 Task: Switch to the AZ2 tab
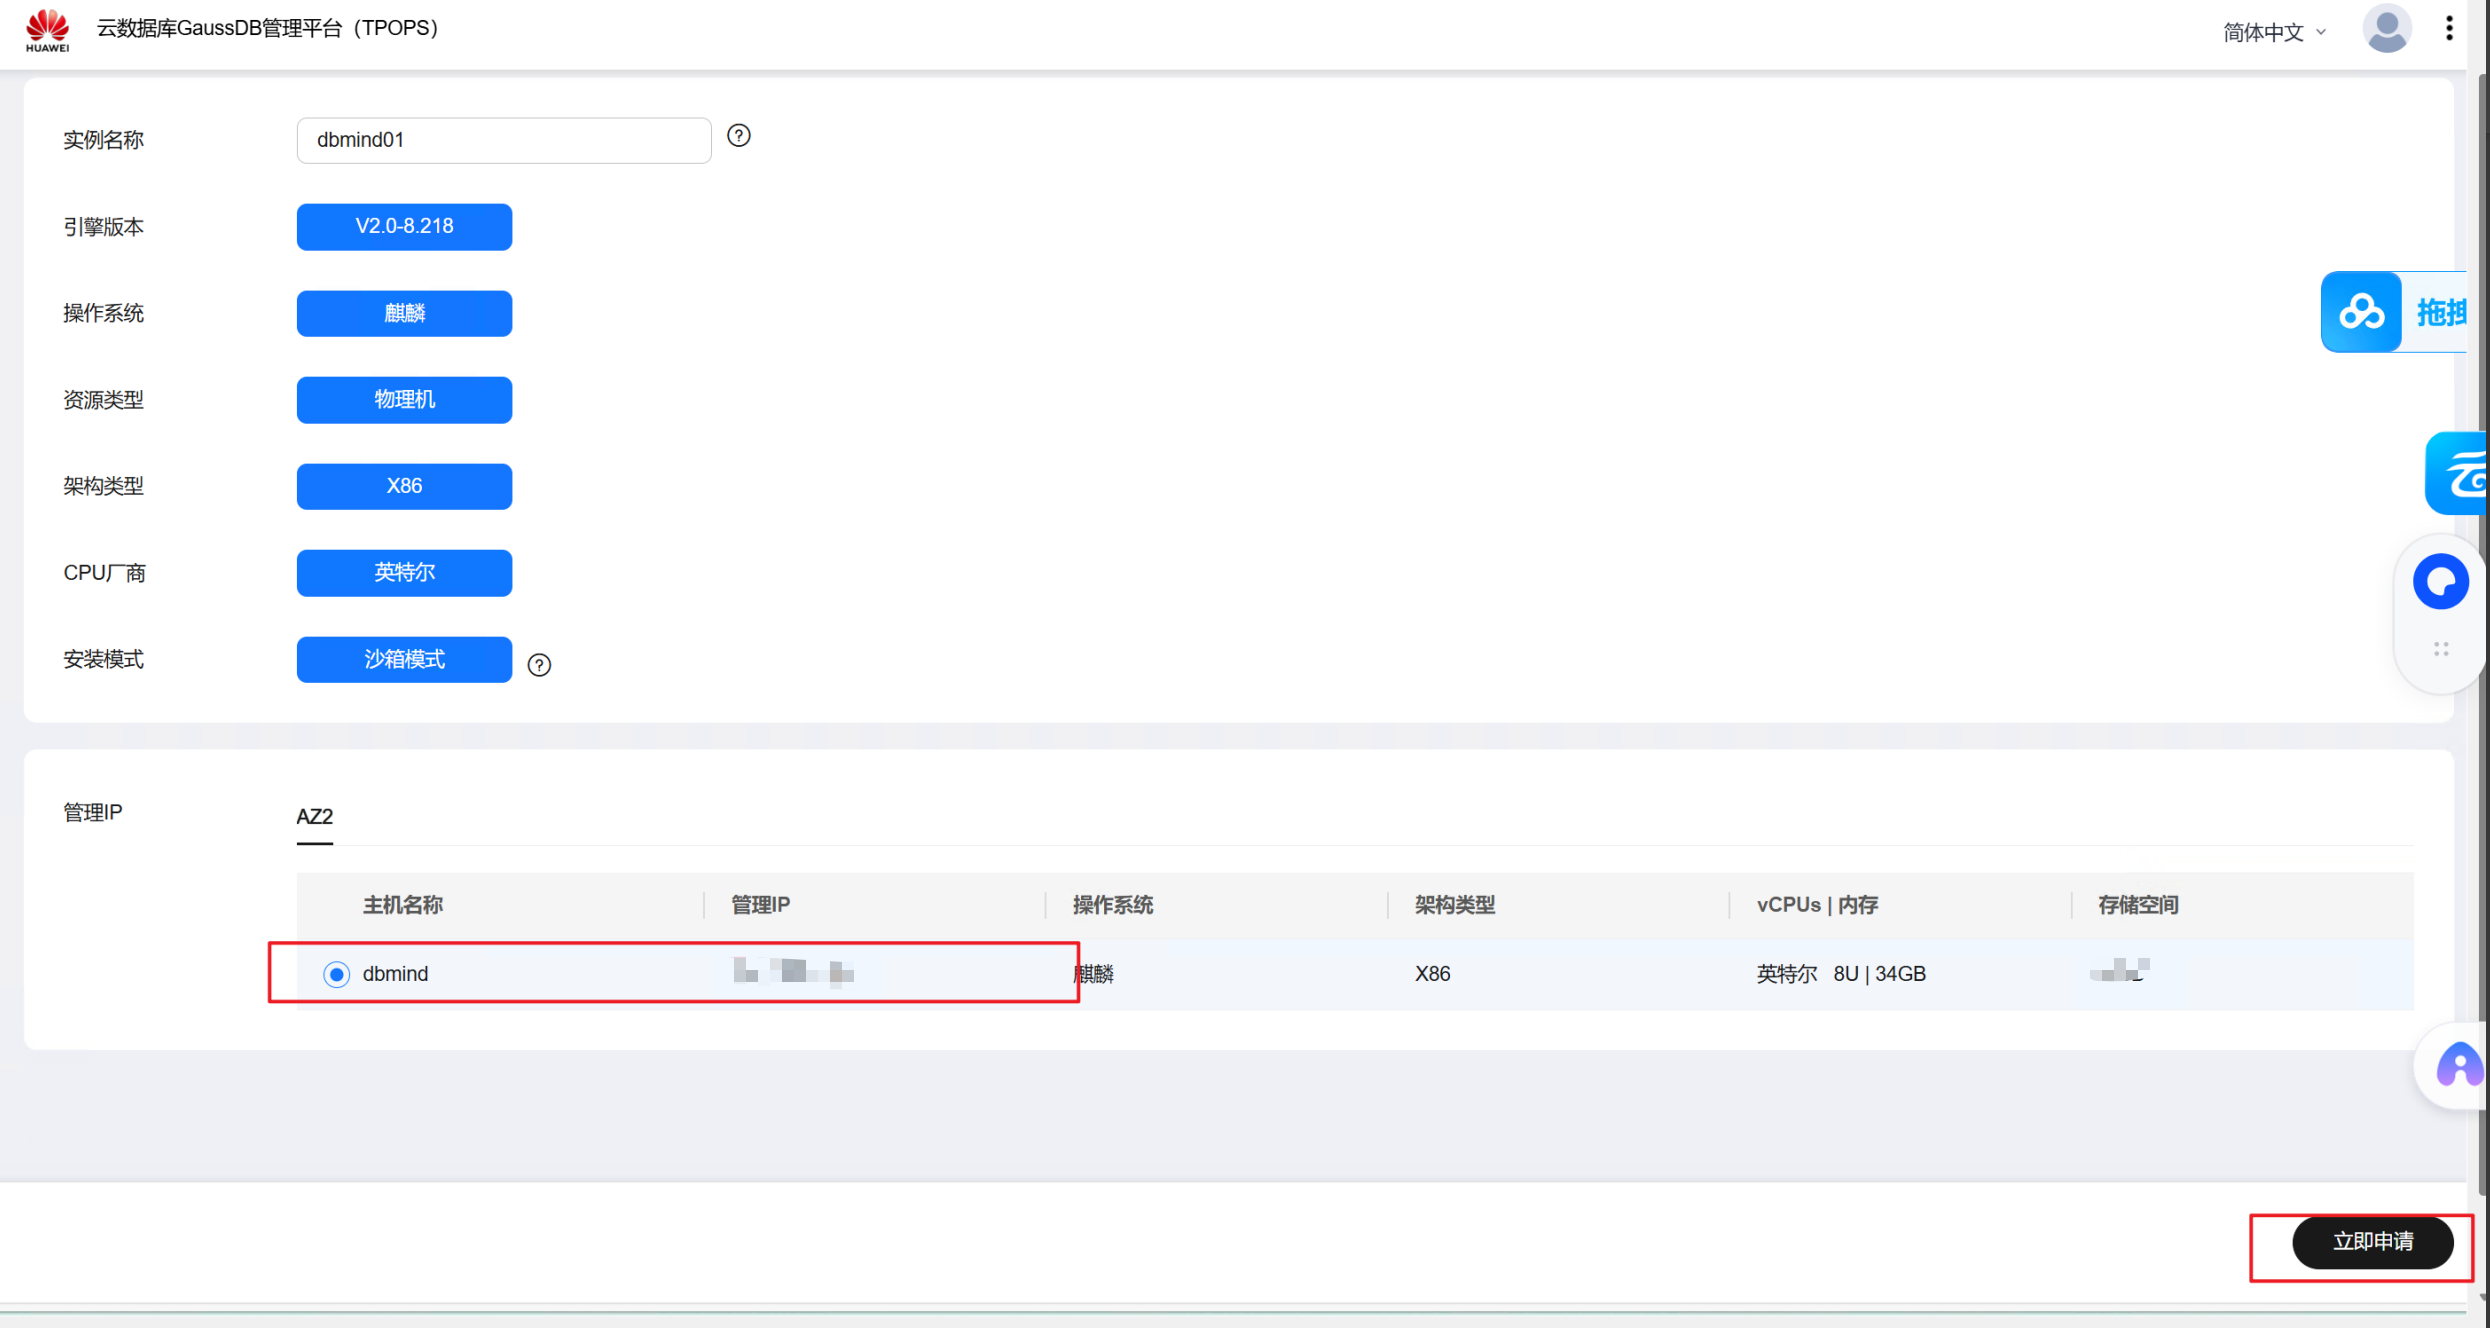click(x=314, y=816)
